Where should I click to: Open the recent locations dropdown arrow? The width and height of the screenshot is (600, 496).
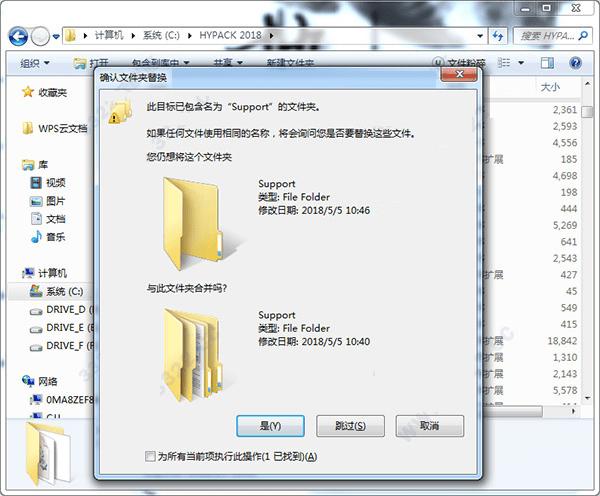[x=56, y=37]
